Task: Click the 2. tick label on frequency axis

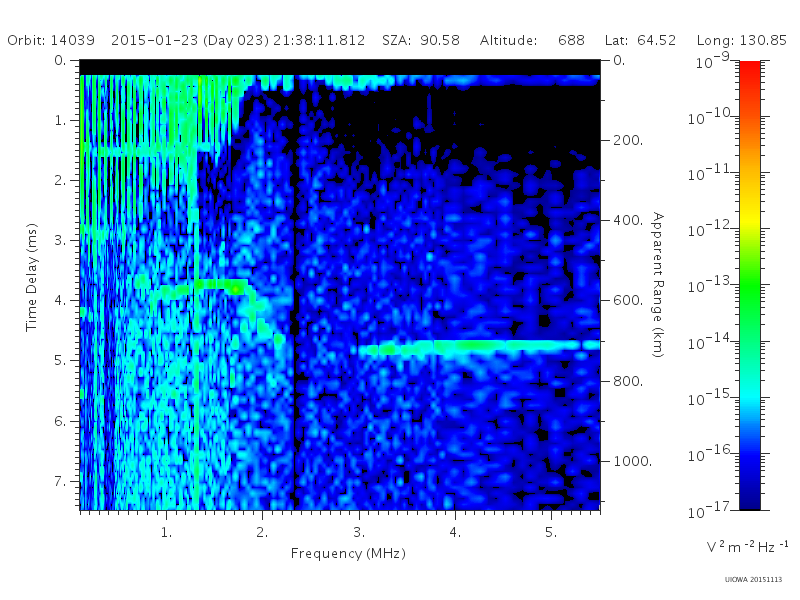Action: point(262,533)
